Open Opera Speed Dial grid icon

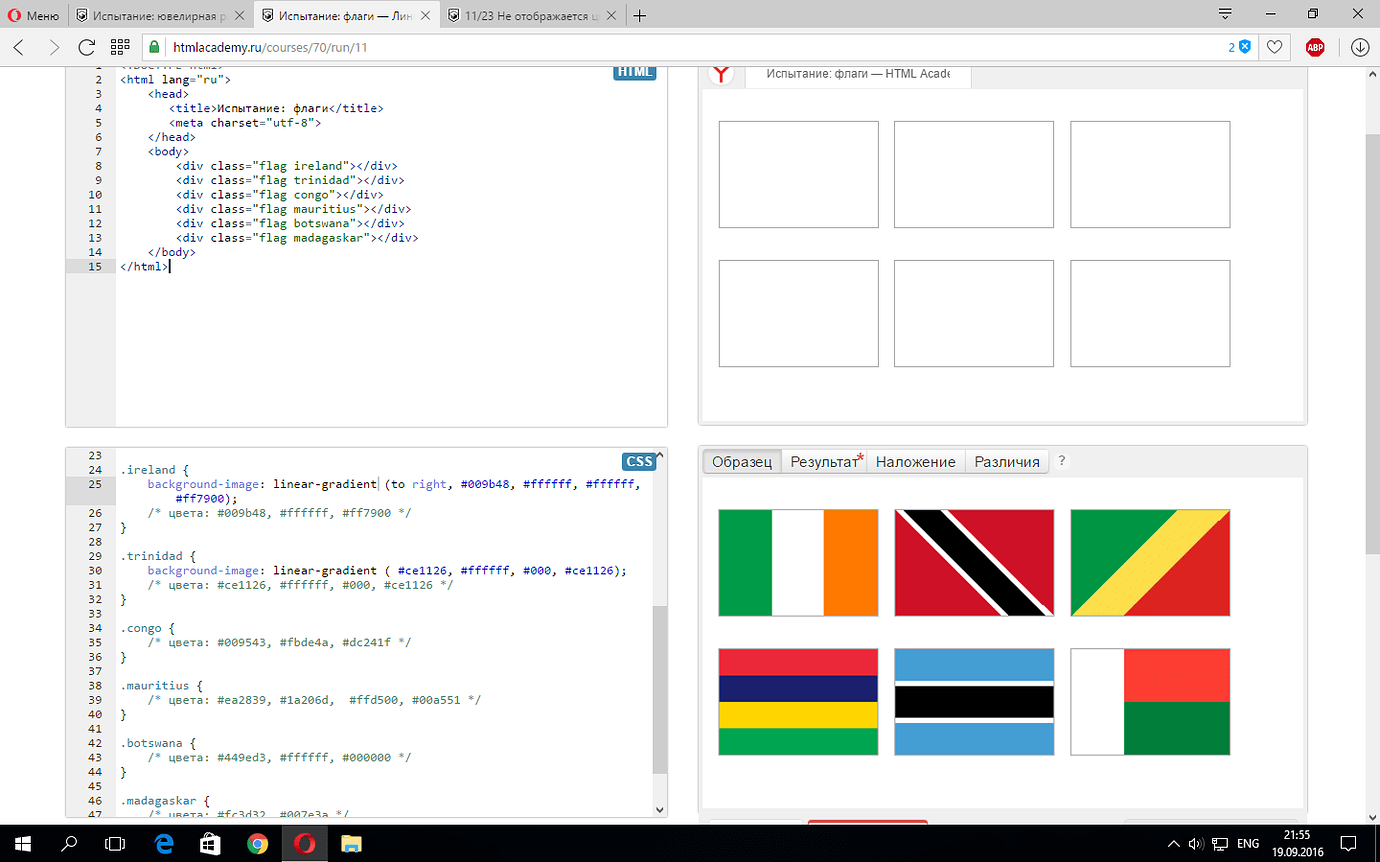coord(120,47)
